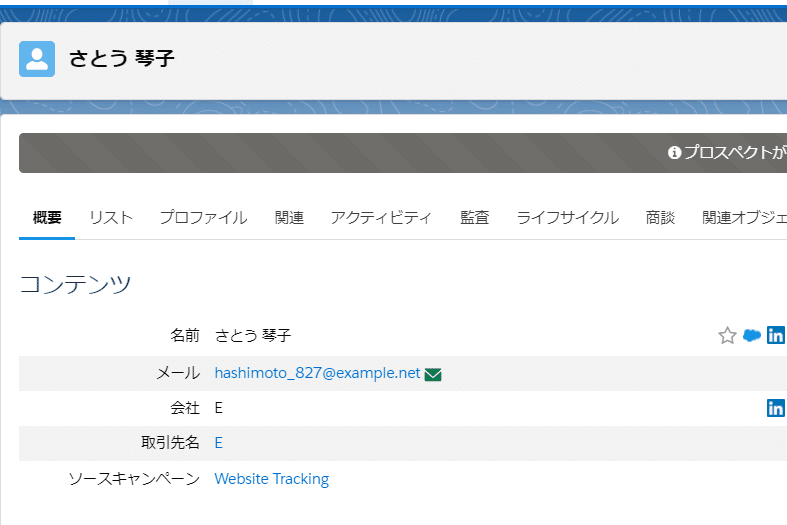Click the 会社 value E
Image resolution: width=787 pixels, height=525 pixels.
coord(218,408)
